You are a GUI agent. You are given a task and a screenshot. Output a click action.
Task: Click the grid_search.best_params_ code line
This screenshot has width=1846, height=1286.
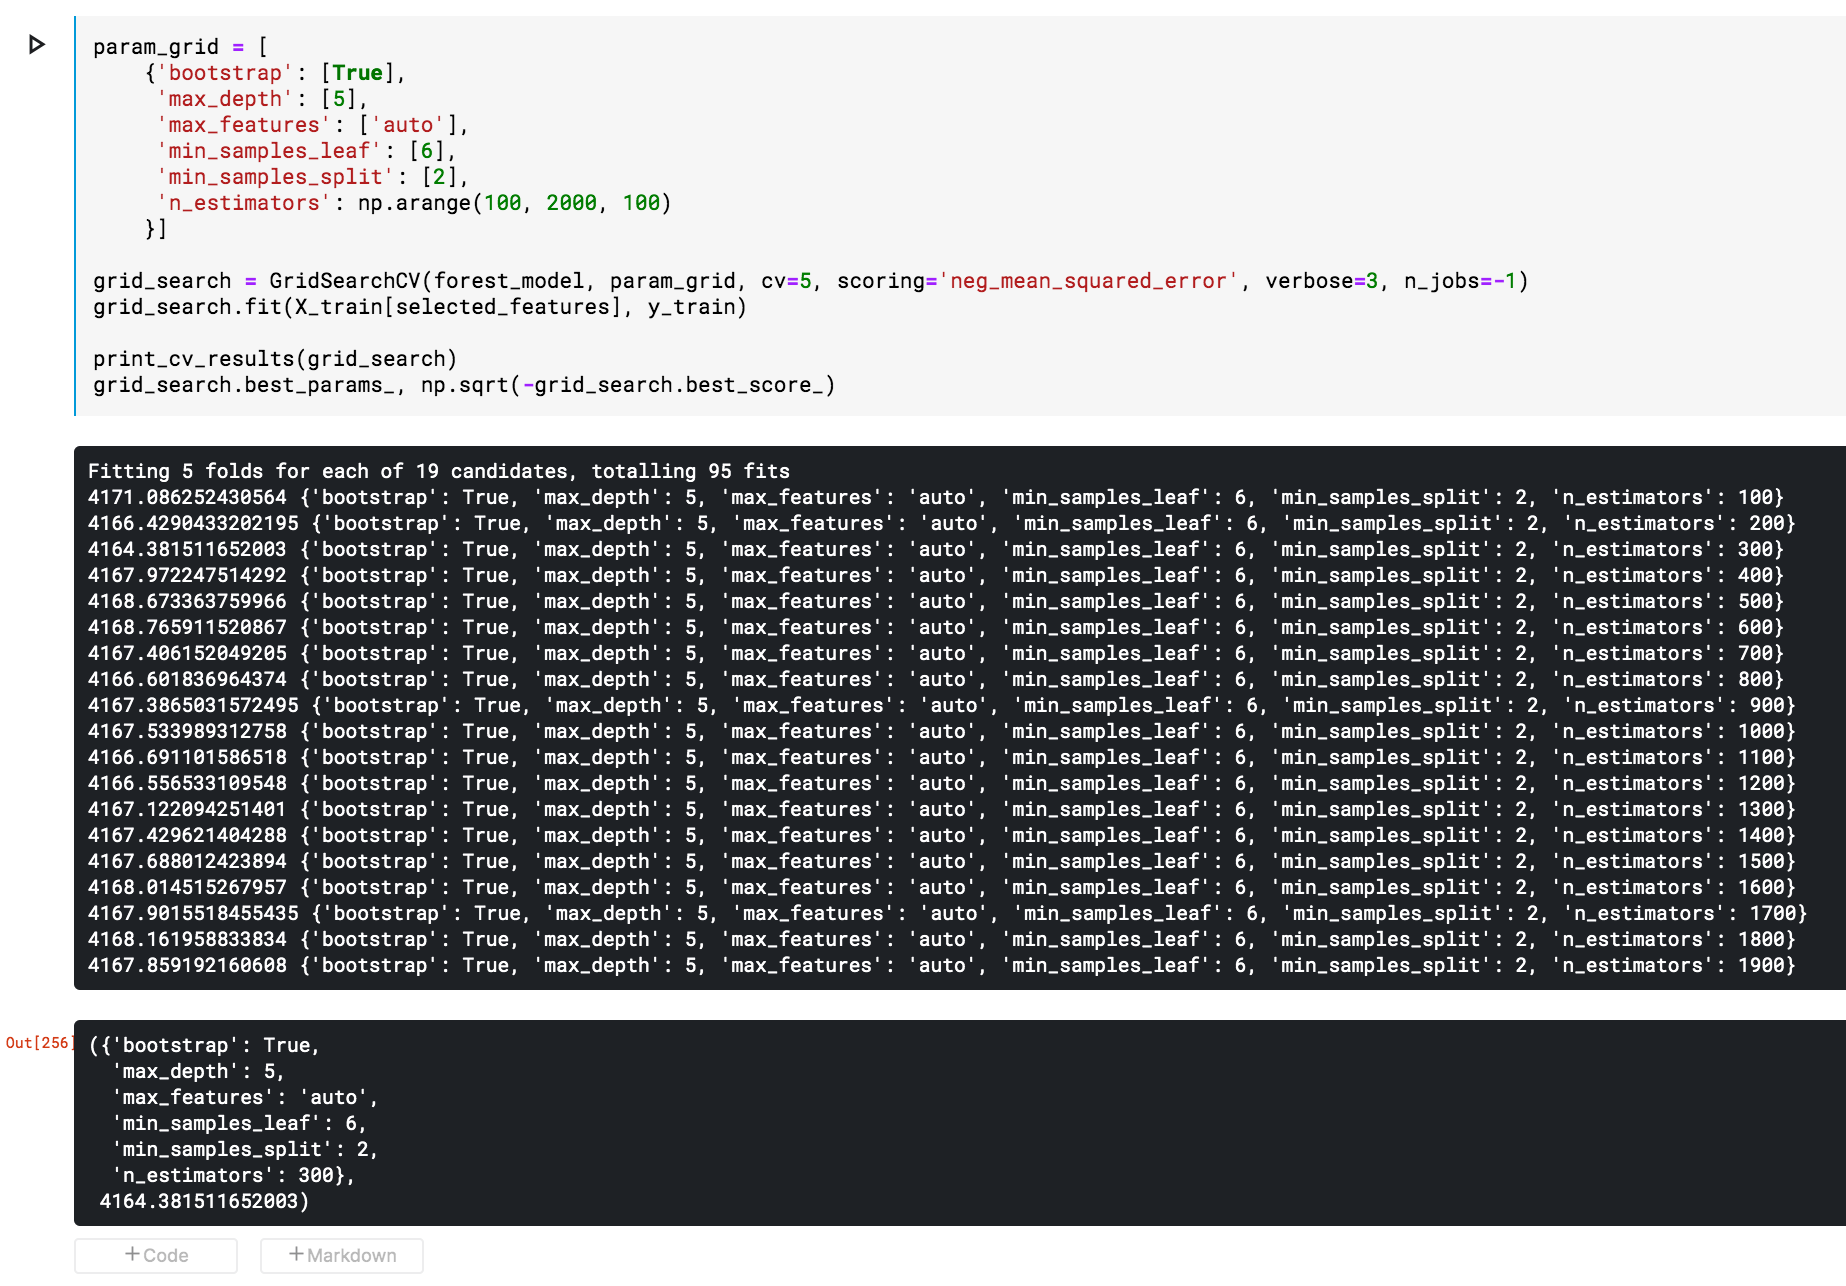pyautogui.click(x=464, y=385)
